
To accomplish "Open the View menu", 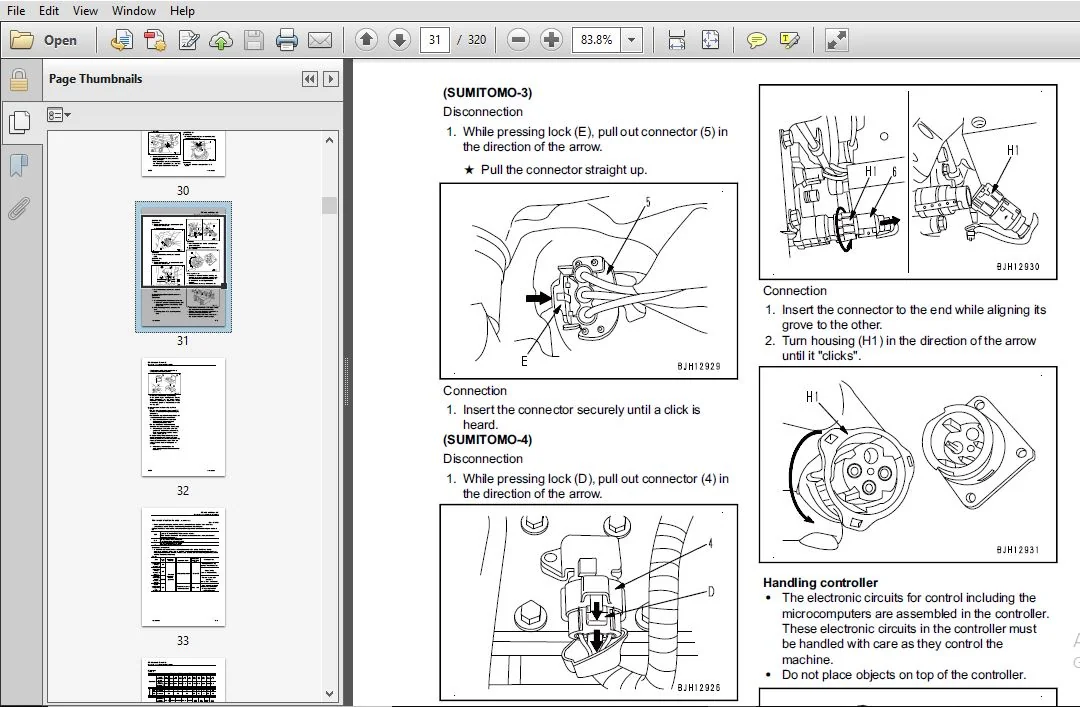I will (85, 10).
